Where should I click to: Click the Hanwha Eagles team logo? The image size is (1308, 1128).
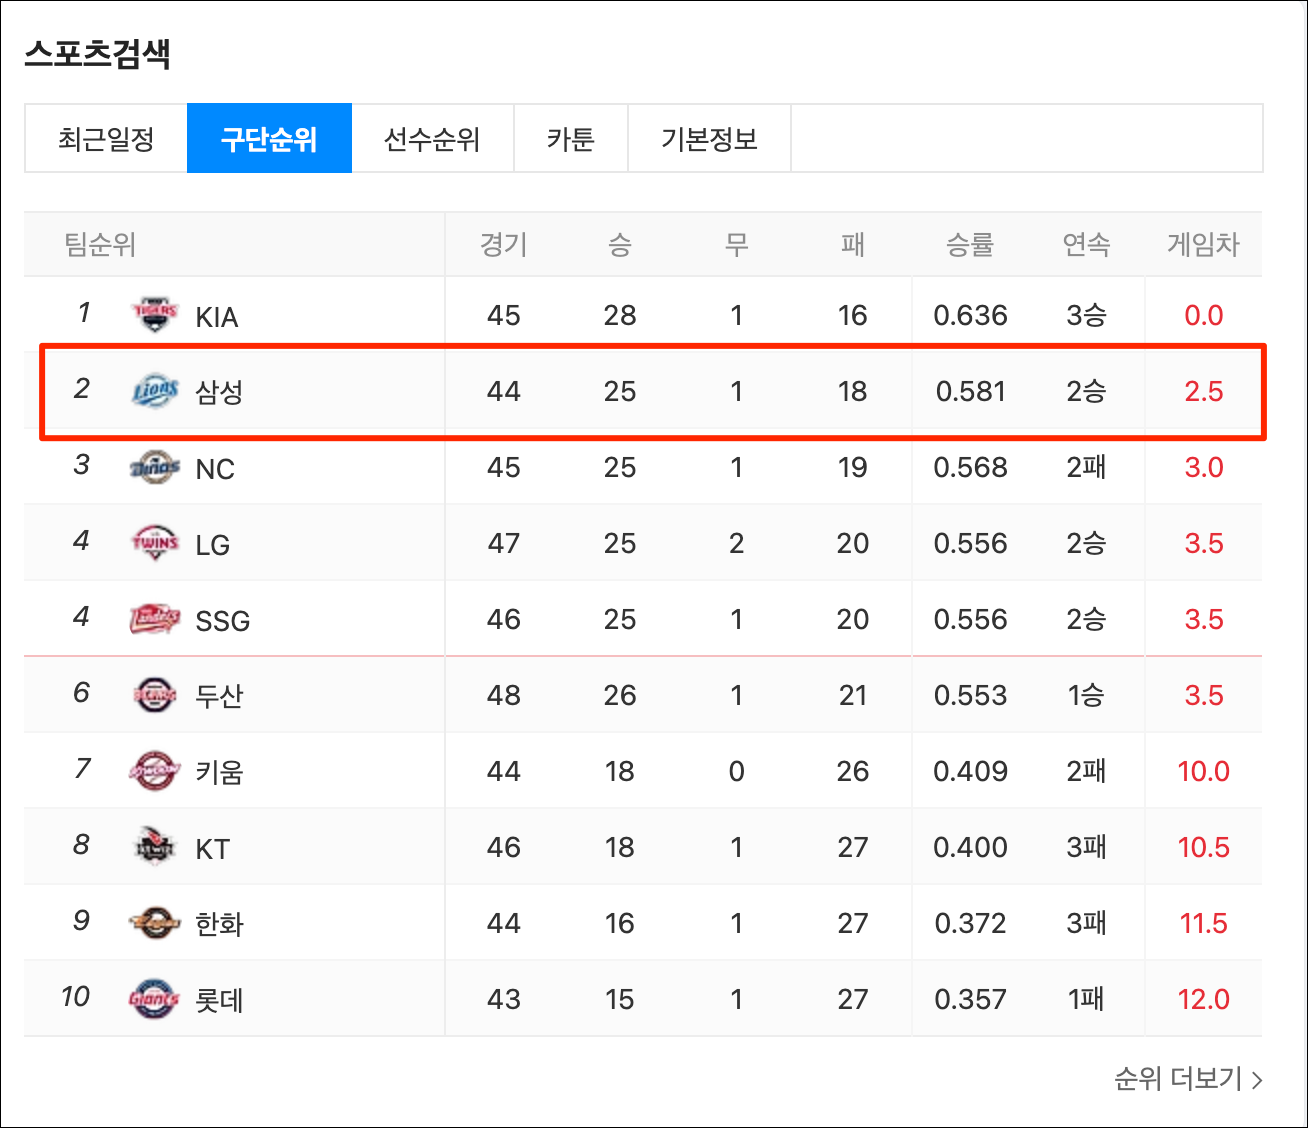155,924
